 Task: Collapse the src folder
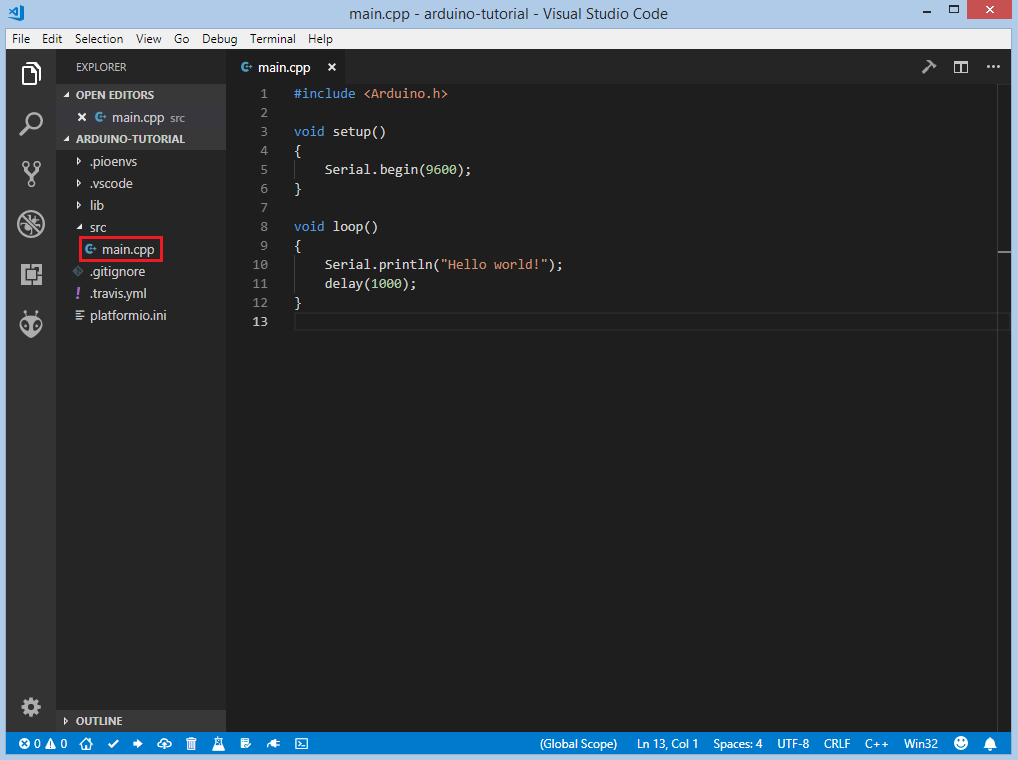[x=97, y=227]
